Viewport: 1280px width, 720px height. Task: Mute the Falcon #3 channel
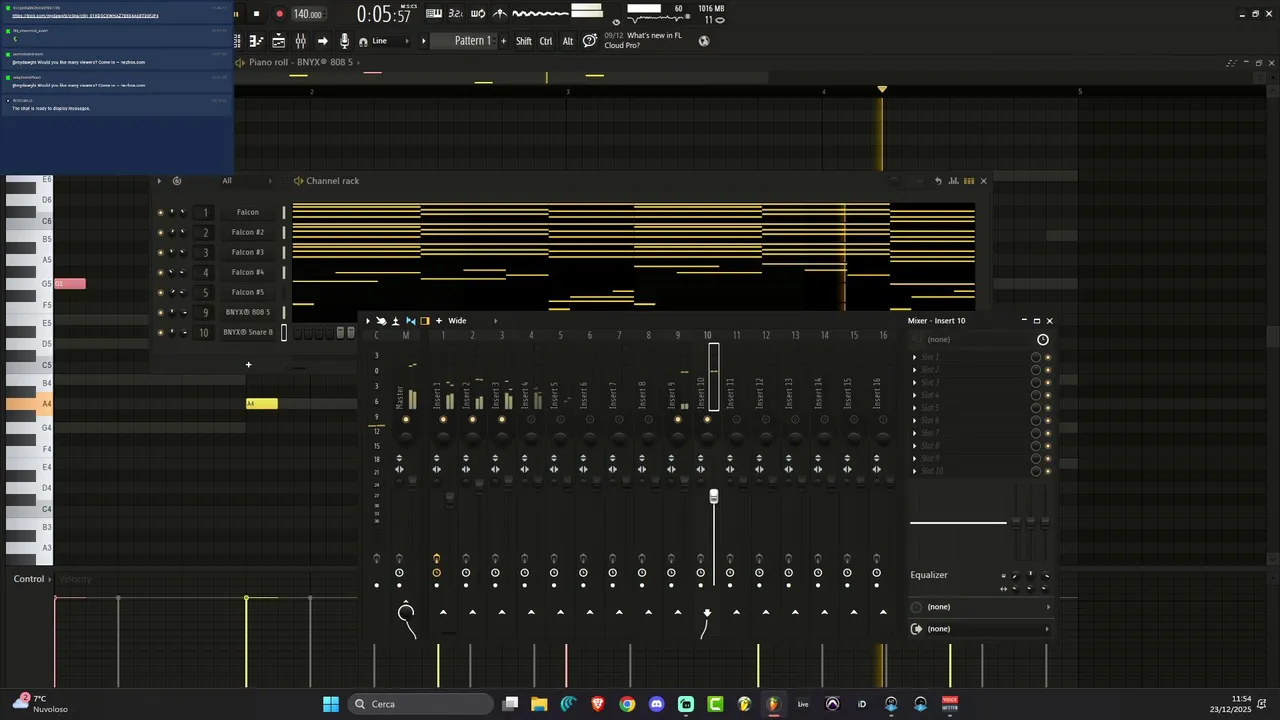[x=160, y=252]
